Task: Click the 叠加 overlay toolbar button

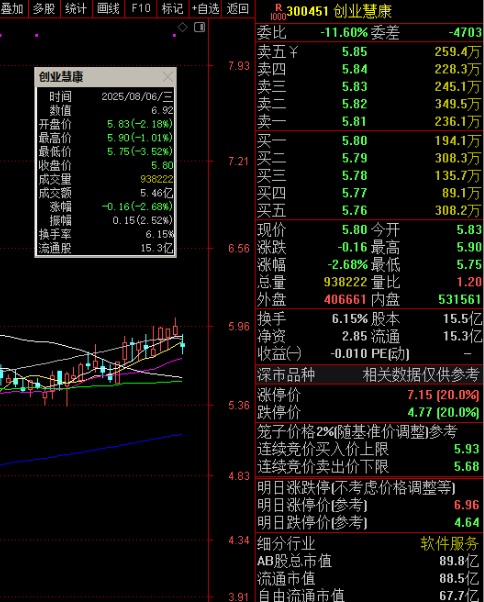Action: (x=13, y=8)
